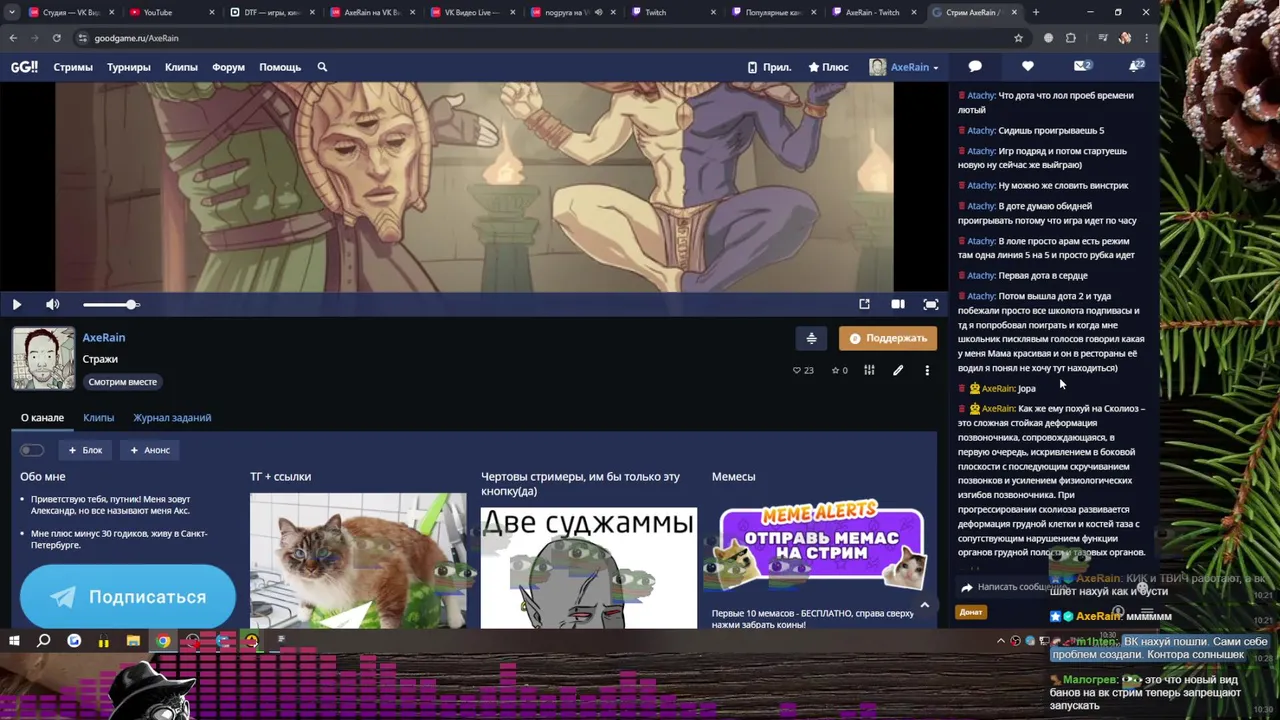Viewport: 1280px width, 720px height.
Task: Click the Смотрим вместе category tag
Action: click(x=122, y=382)
